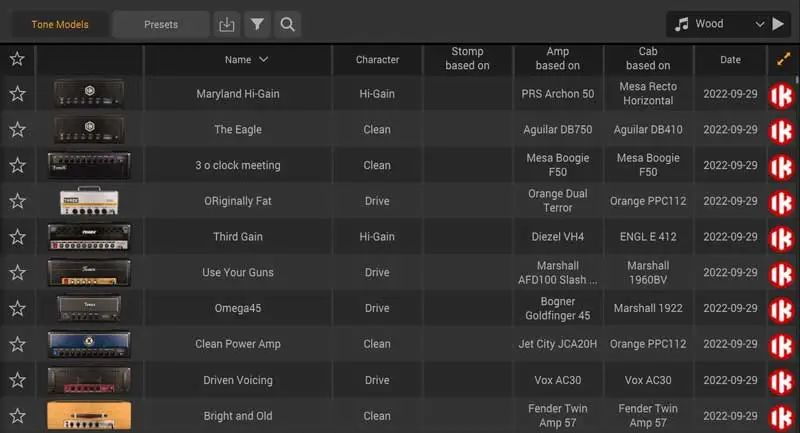The width and height of the screenshot is (800, 433).
Task: Play the Wood demo loop
Action: 778,24
